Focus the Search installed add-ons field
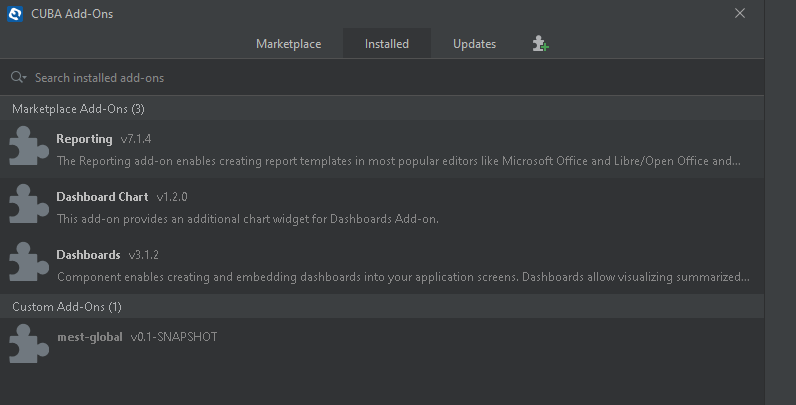Image resolution: width=796 pixels, height=405 pixels. pos(382,78)
